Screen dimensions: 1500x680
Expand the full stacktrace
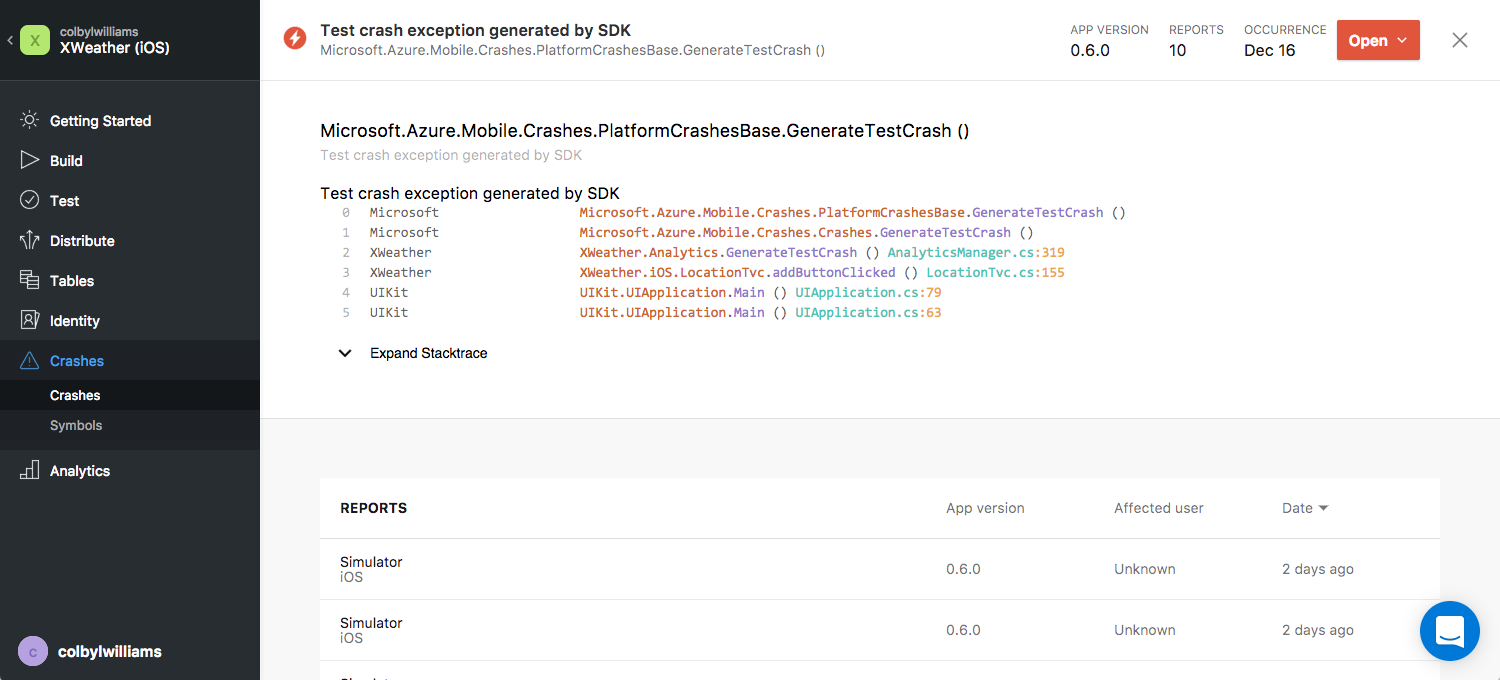coord(413,353)
